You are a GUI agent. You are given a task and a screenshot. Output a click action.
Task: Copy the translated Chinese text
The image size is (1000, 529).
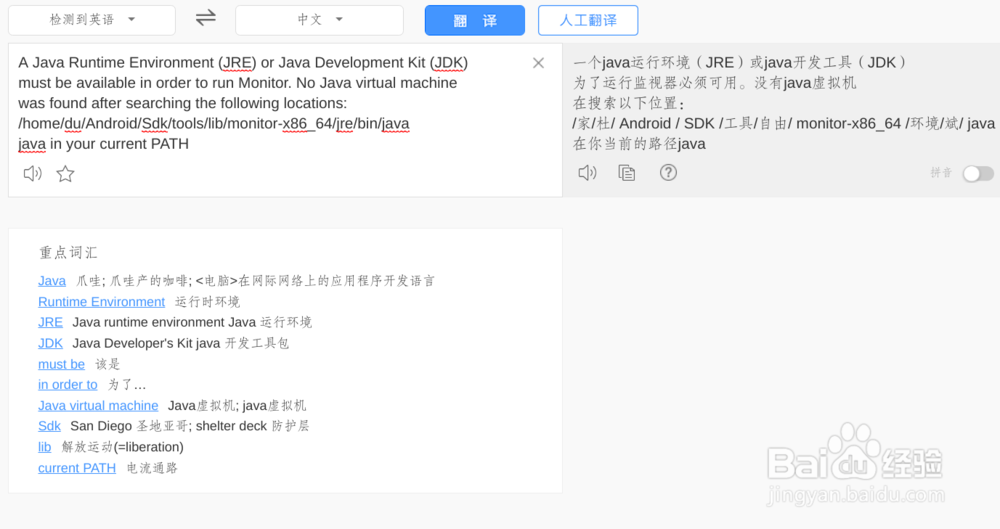[627, 173]
